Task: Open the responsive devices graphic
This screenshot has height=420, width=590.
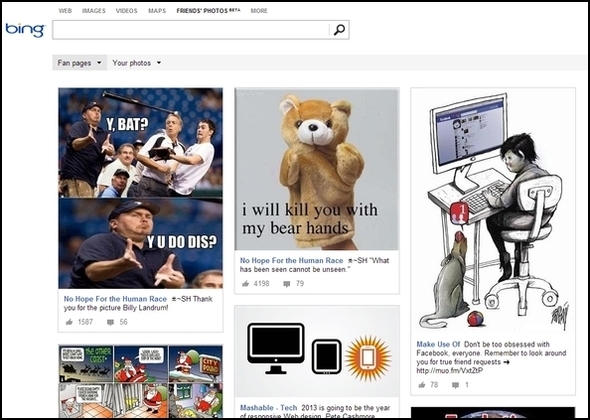Action: pos(316,352)
